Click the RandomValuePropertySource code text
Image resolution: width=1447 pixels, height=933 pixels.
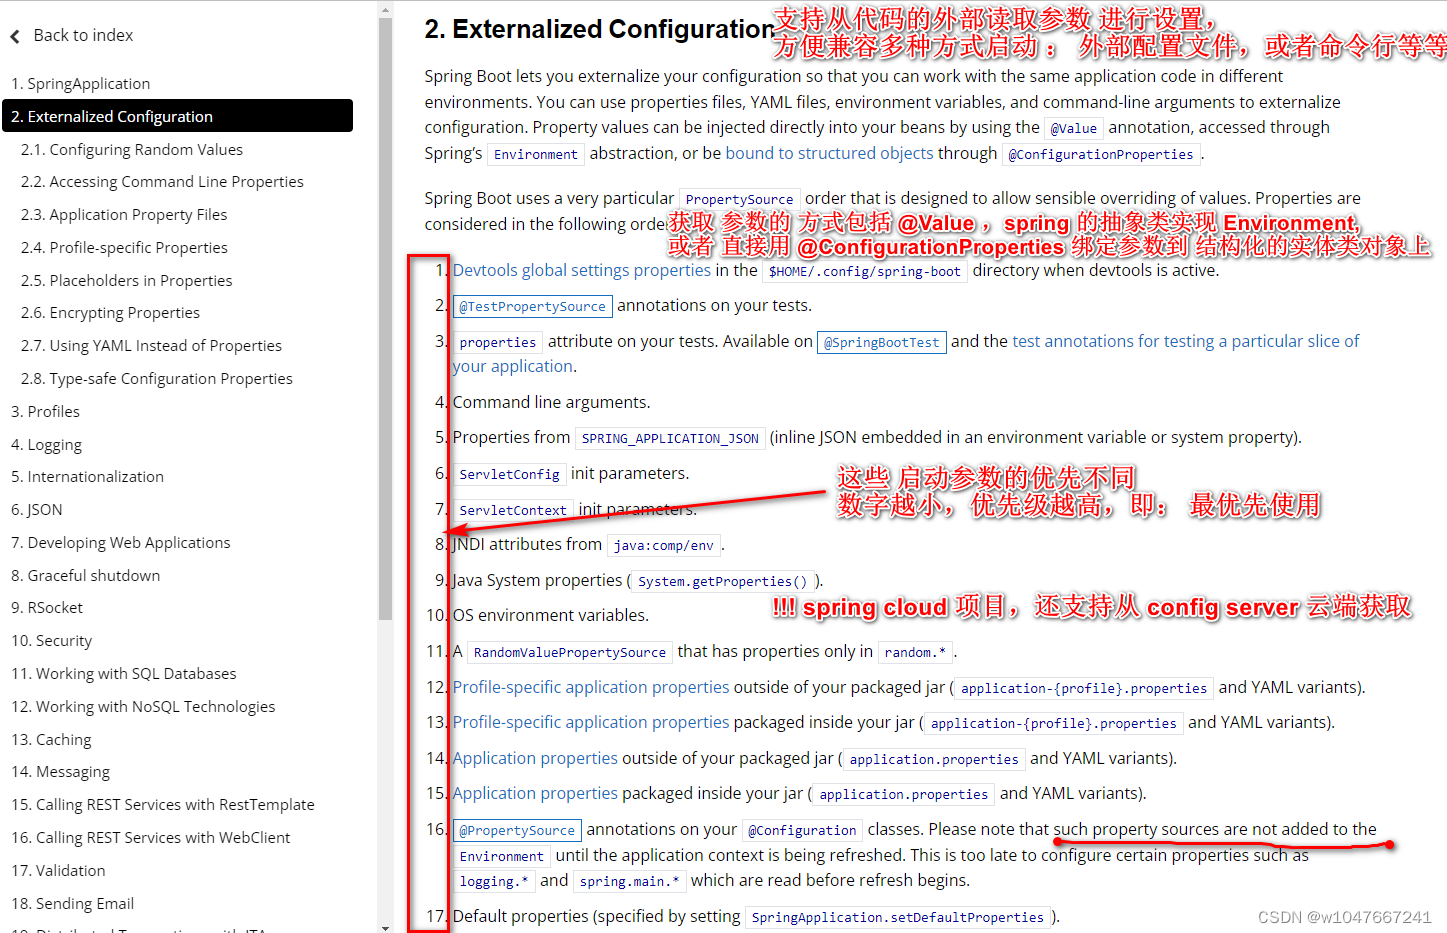tap(569, 652)
